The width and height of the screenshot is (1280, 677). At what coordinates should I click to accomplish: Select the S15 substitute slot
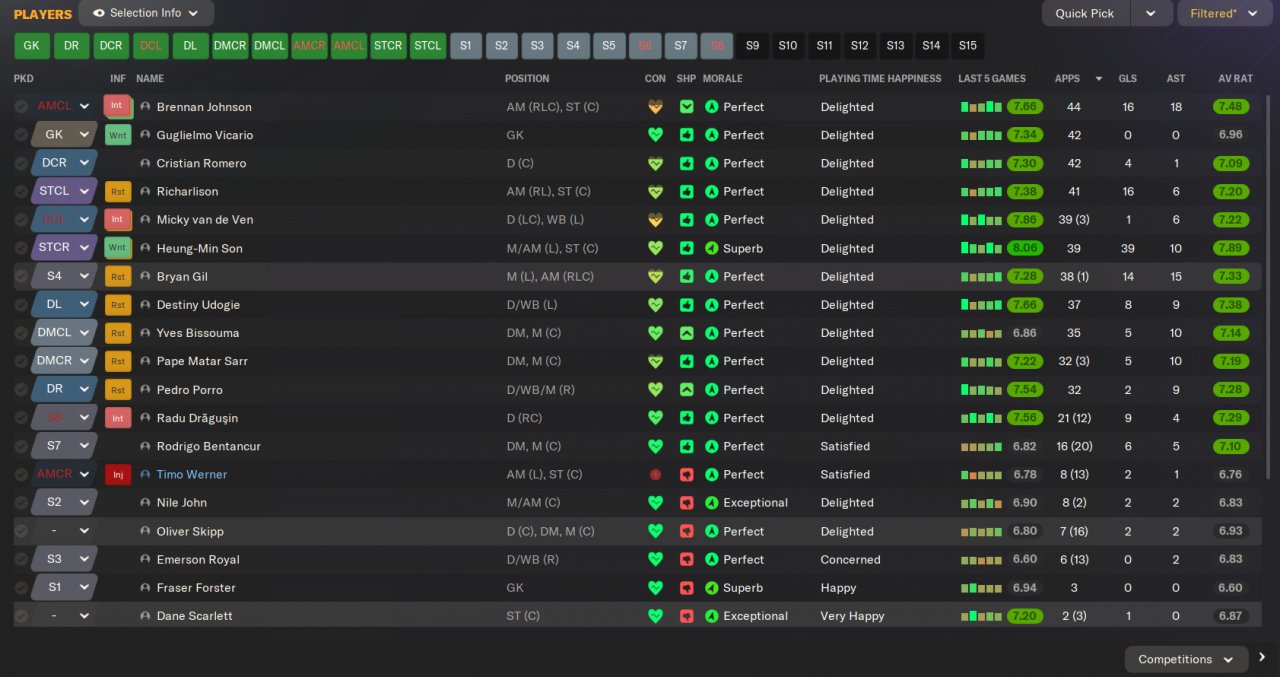coord(967,46)
